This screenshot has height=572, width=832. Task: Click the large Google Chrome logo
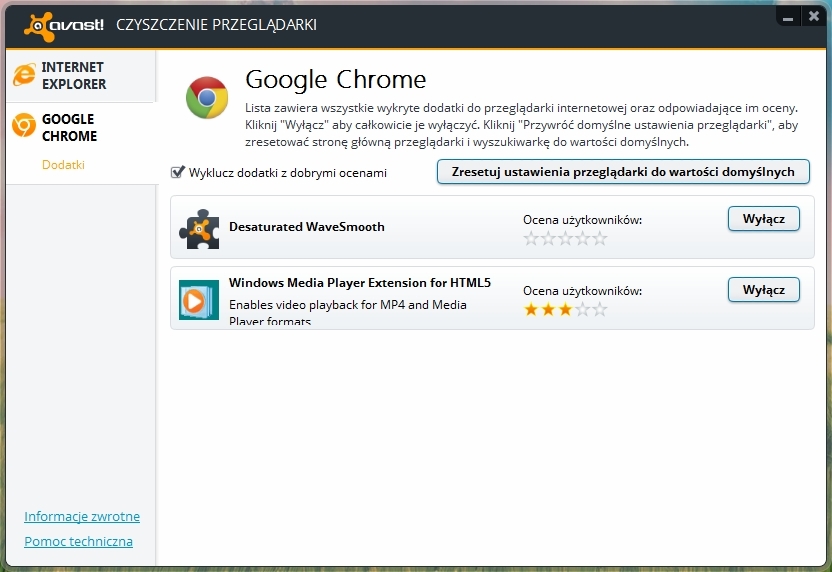click(207, 98)
